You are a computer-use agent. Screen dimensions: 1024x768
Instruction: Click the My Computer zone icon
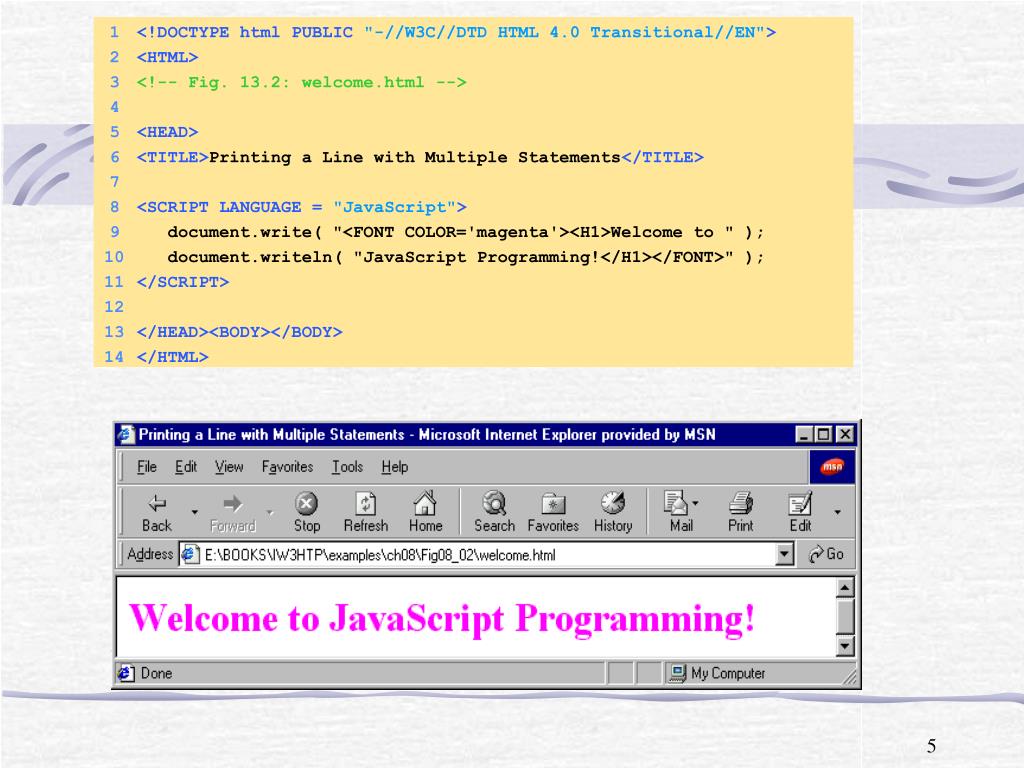coord(678,673)
